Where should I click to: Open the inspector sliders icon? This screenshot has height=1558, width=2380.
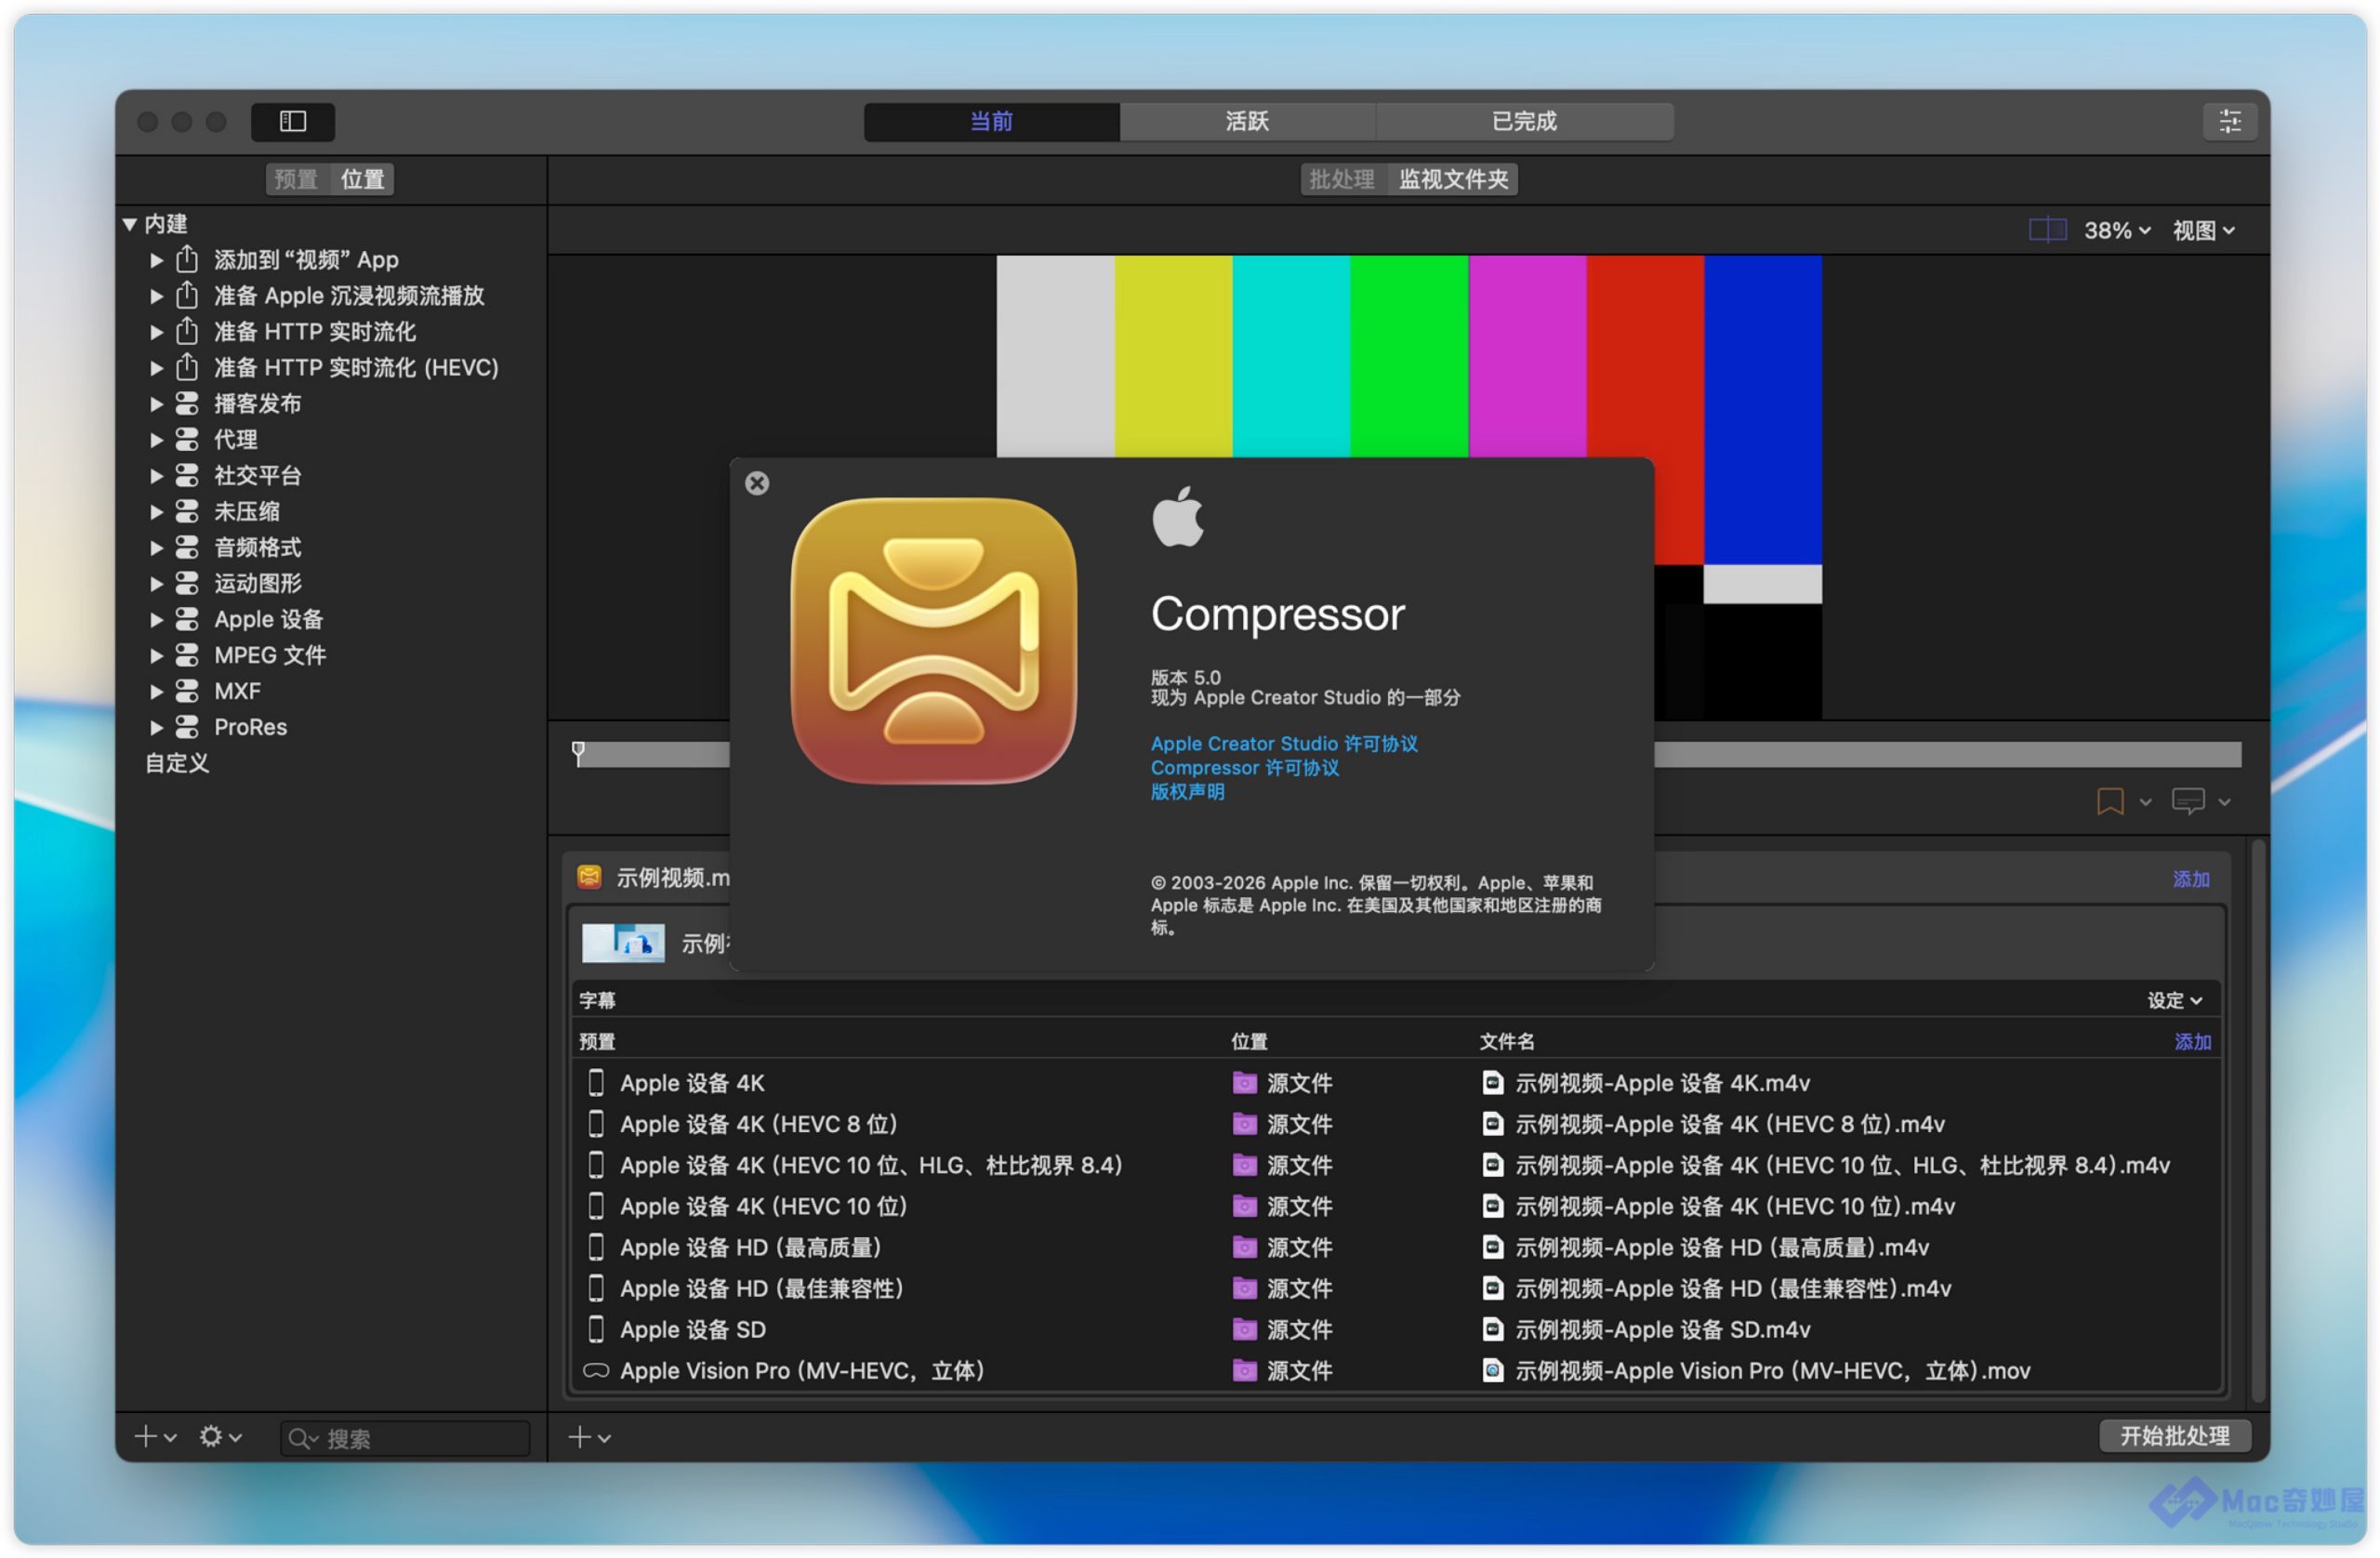[x=2229, y=121]
